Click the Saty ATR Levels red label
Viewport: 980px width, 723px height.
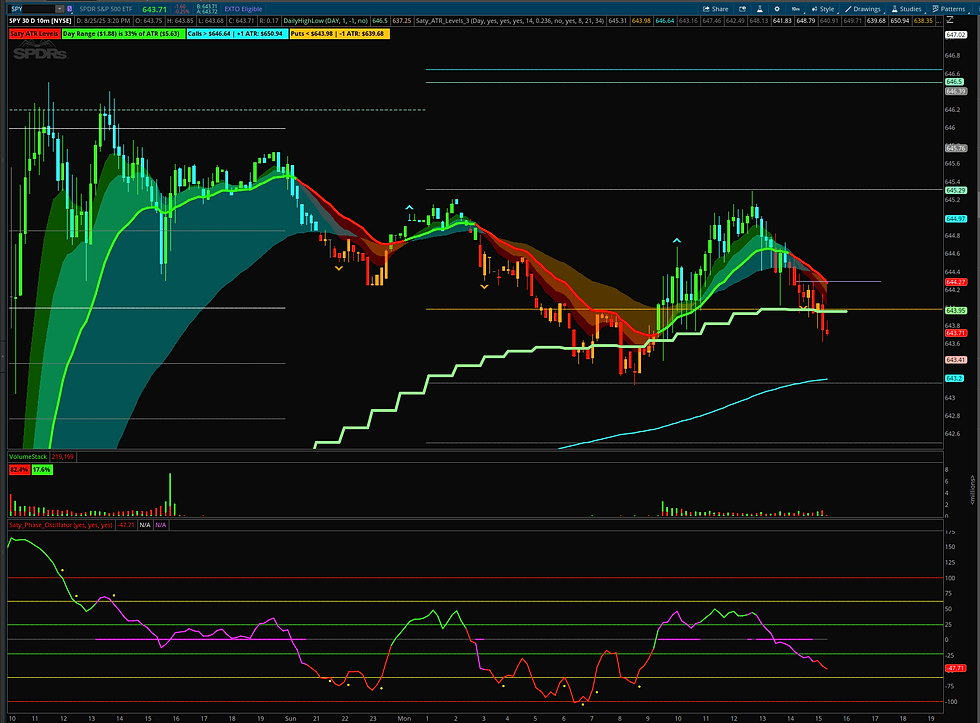pyautogui.click(x=34, y=34)
